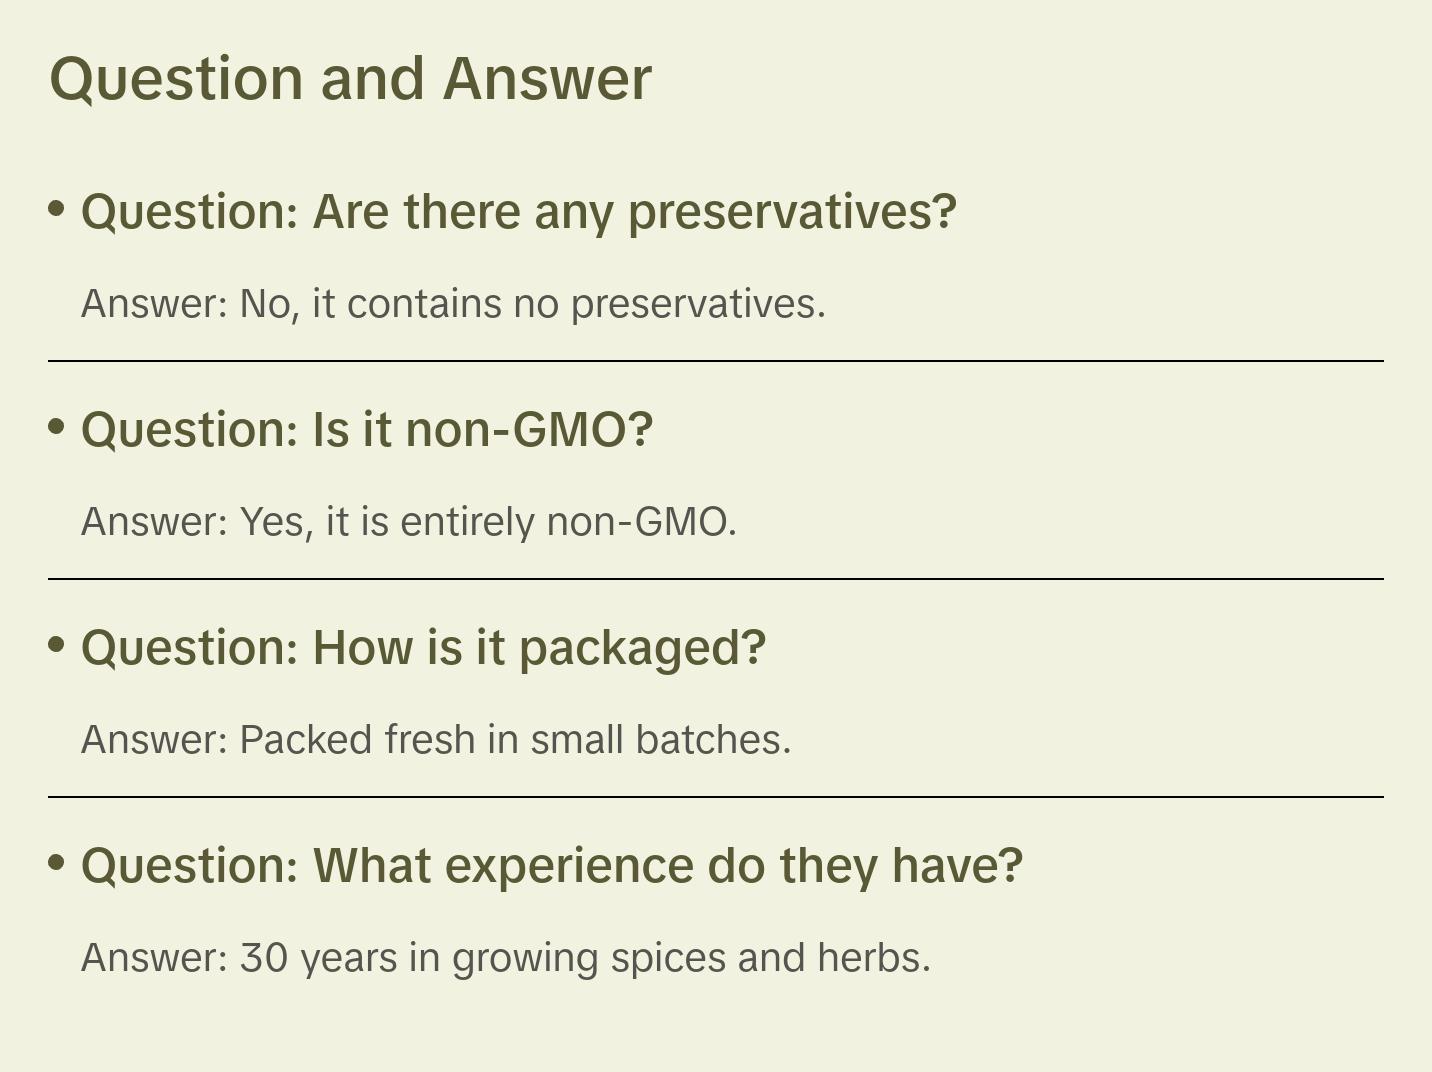Click the 'entirely non-GMO' answer text
This screenshot has width=1432, height=1072.
pos(408,522)
